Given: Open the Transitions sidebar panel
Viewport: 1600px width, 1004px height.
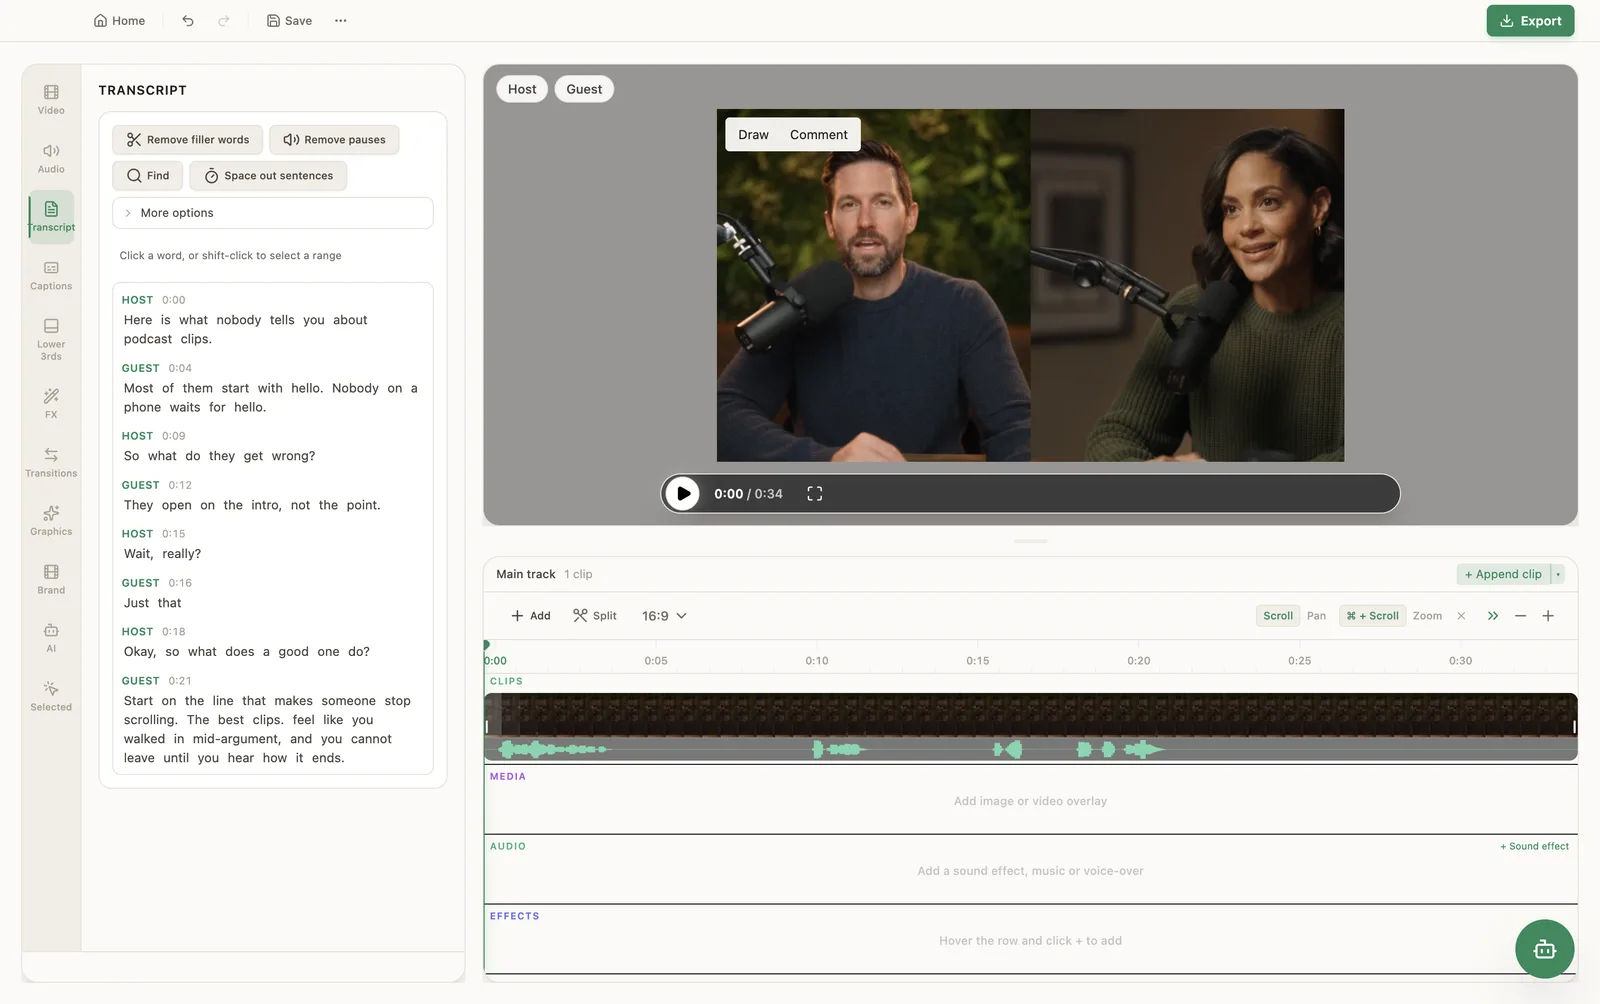Looking at the screenshot, I should tap(51, 462).
